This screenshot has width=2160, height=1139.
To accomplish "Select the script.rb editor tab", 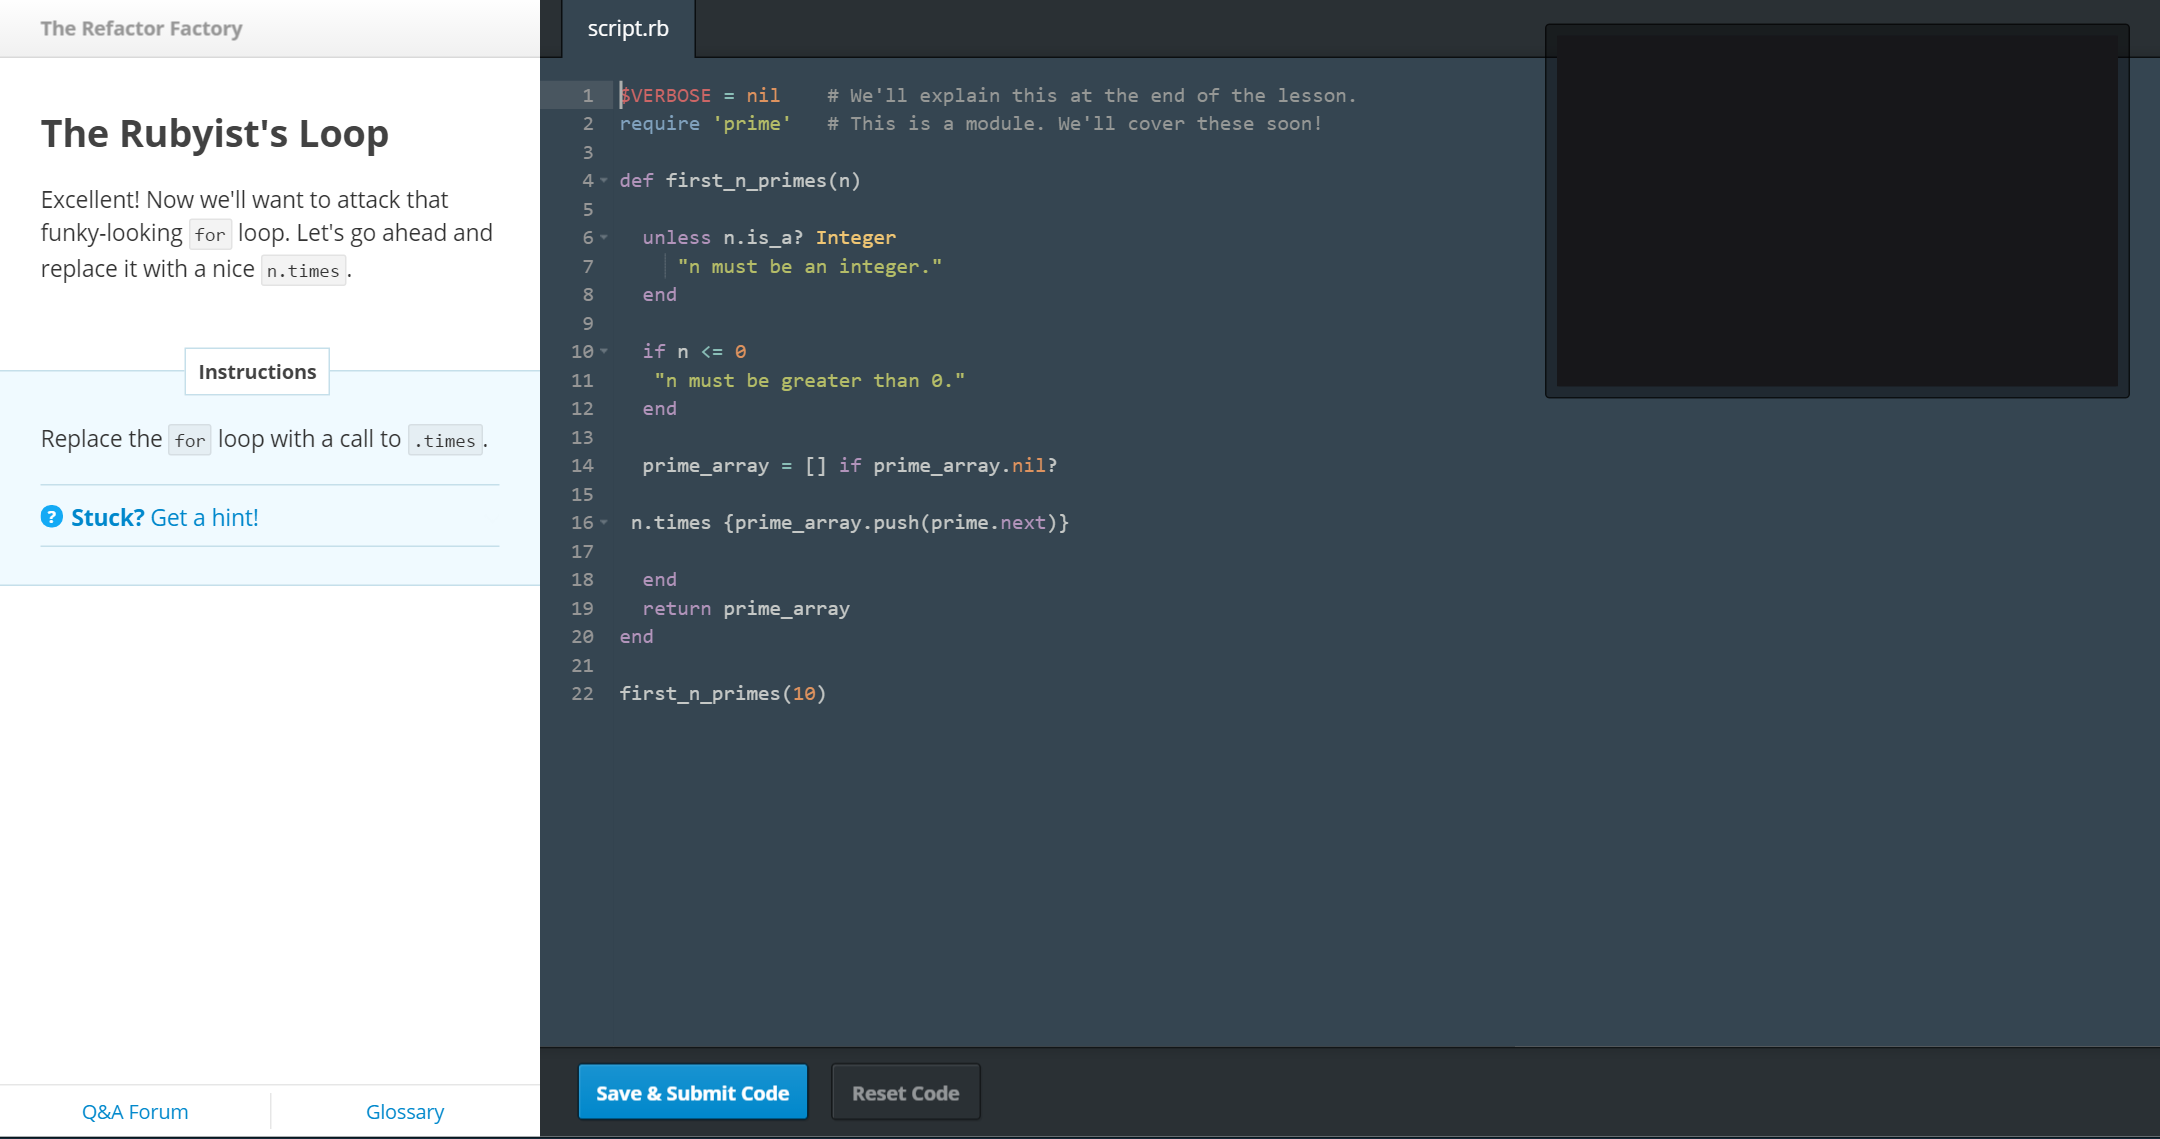I will pos(628,29).
